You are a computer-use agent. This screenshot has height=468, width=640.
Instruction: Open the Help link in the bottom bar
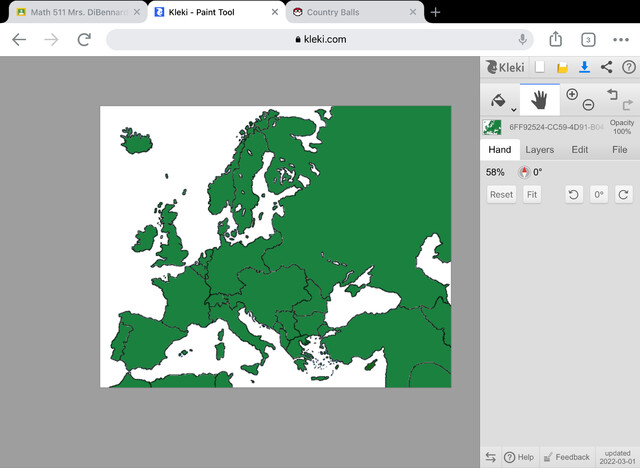[x=519, y=457]
